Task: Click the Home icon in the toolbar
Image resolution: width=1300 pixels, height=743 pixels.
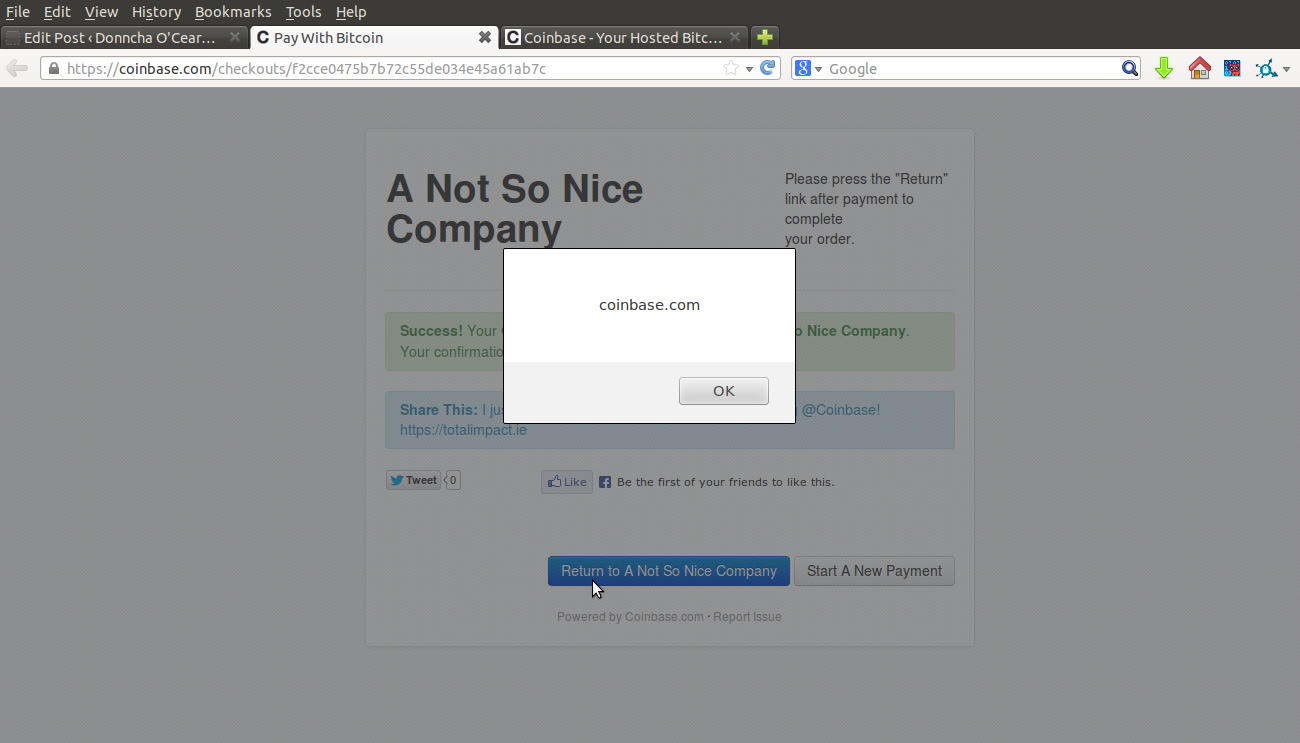Action: [x=1199, y=68]
